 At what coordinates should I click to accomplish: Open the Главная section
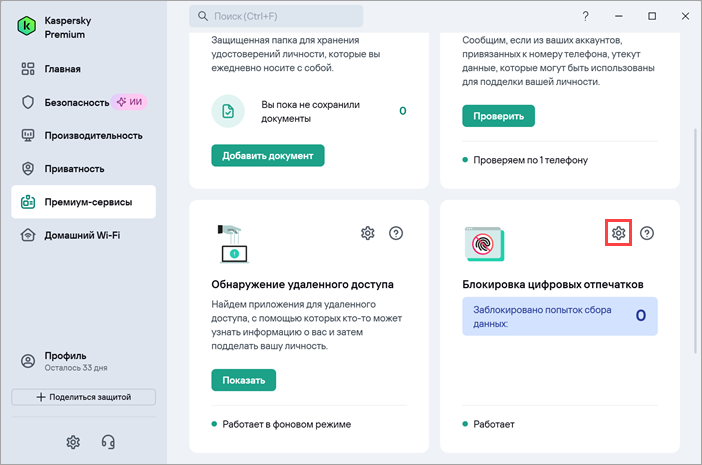tap(62, 69)
